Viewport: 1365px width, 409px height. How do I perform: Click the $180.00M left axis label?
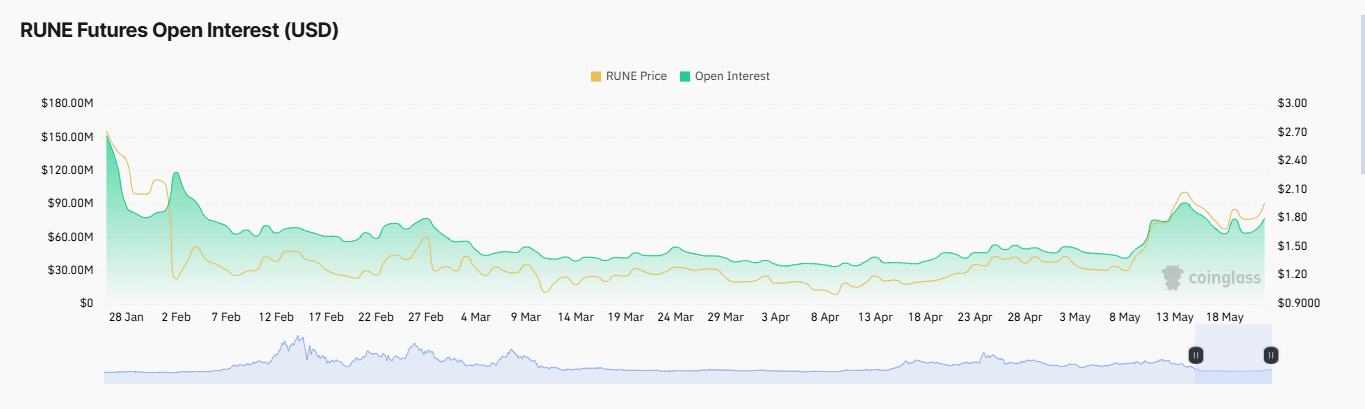pyautogui.click(x=67, y=104)
